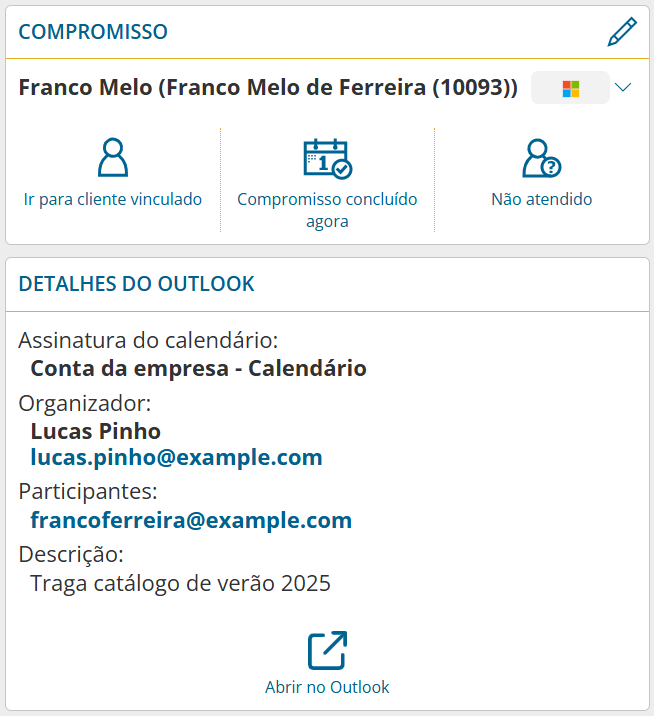Click the COMPROMISSO section header

(93, 32)
